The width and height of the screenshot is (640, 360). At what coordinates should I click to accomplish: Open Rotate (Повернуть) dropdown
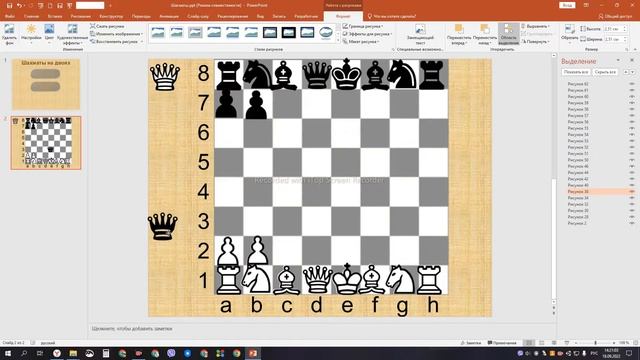coord(535,42)
